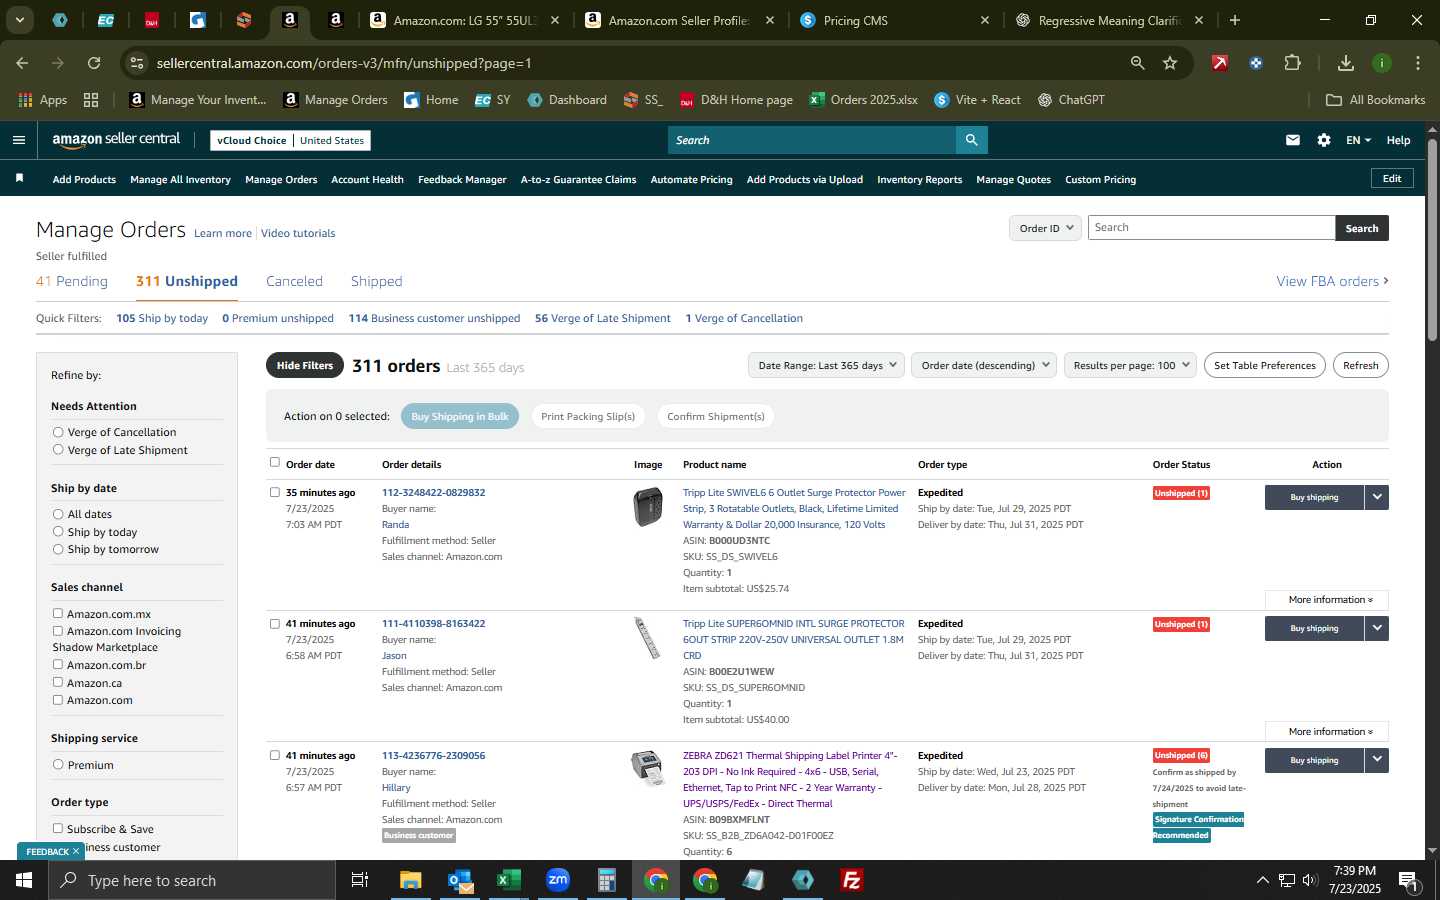Check the Subscribe & Save order type
This screenshot has height=900, width=1440.
[x=58, y=828]
